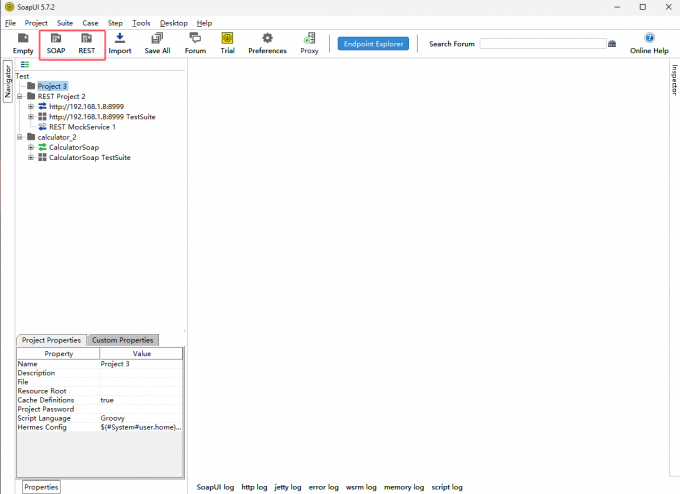The image size is (680, 494).
Task: Open the jetty log
Action: 288,487
